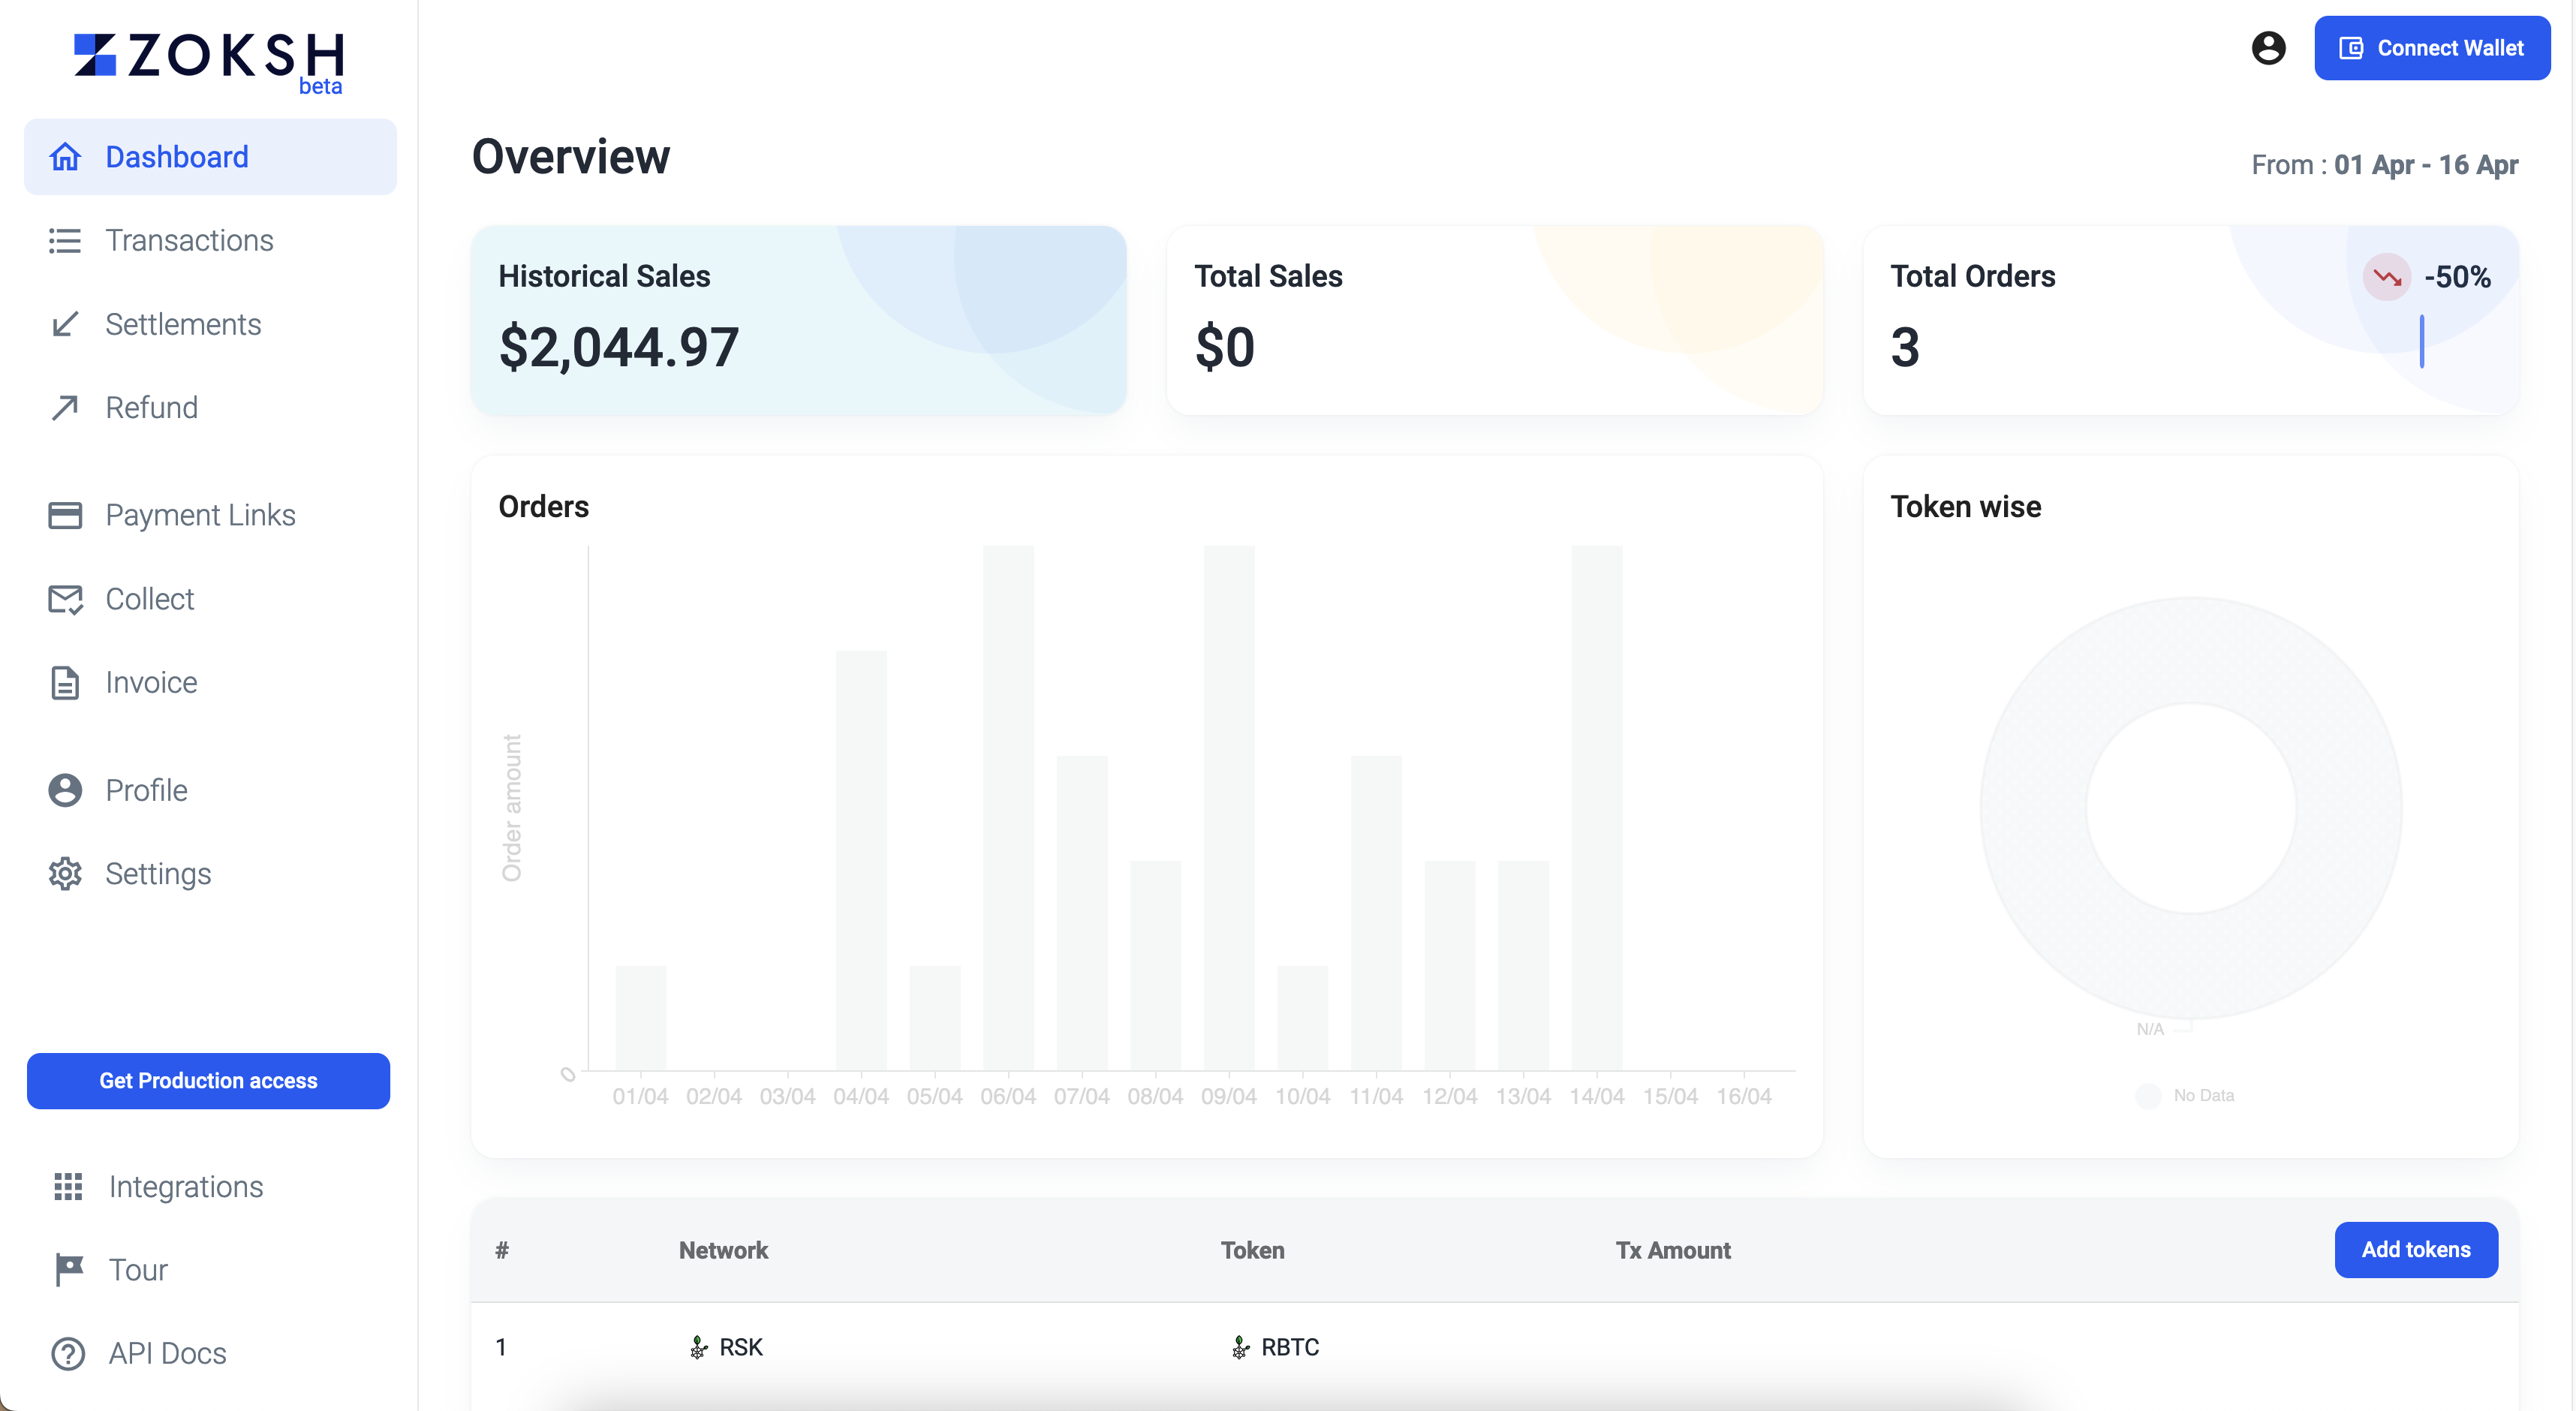Screen dimensions: 2576x1411
Task: Click the Transactions list icon
Action: click(x=65, y=241)
